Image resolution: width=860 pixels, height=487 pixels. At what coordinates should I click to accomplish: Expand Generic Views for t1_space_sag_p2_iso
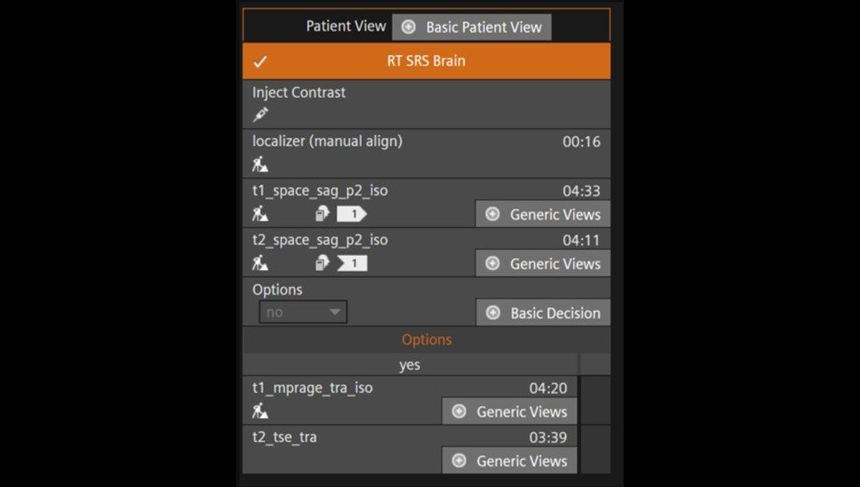click(542, 214)
